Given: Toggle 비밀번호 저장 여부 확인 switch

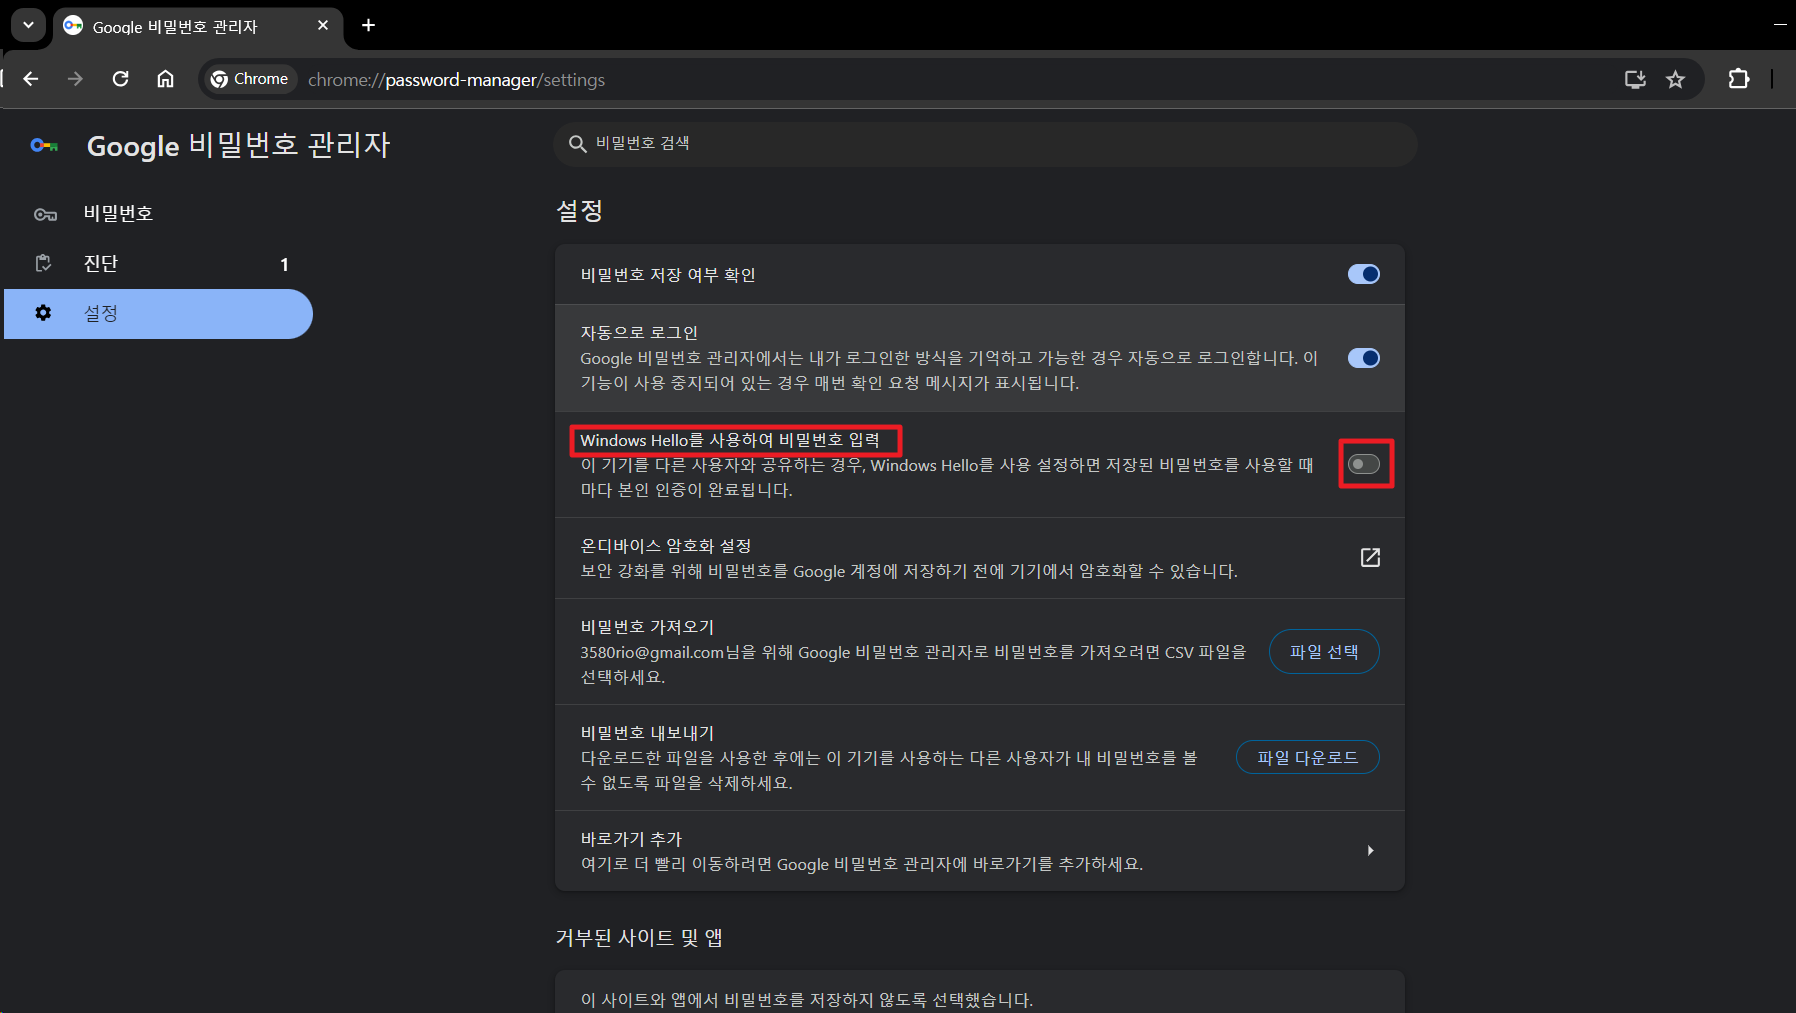Looking at the screenshot, I should click(x=1363, y=274).
